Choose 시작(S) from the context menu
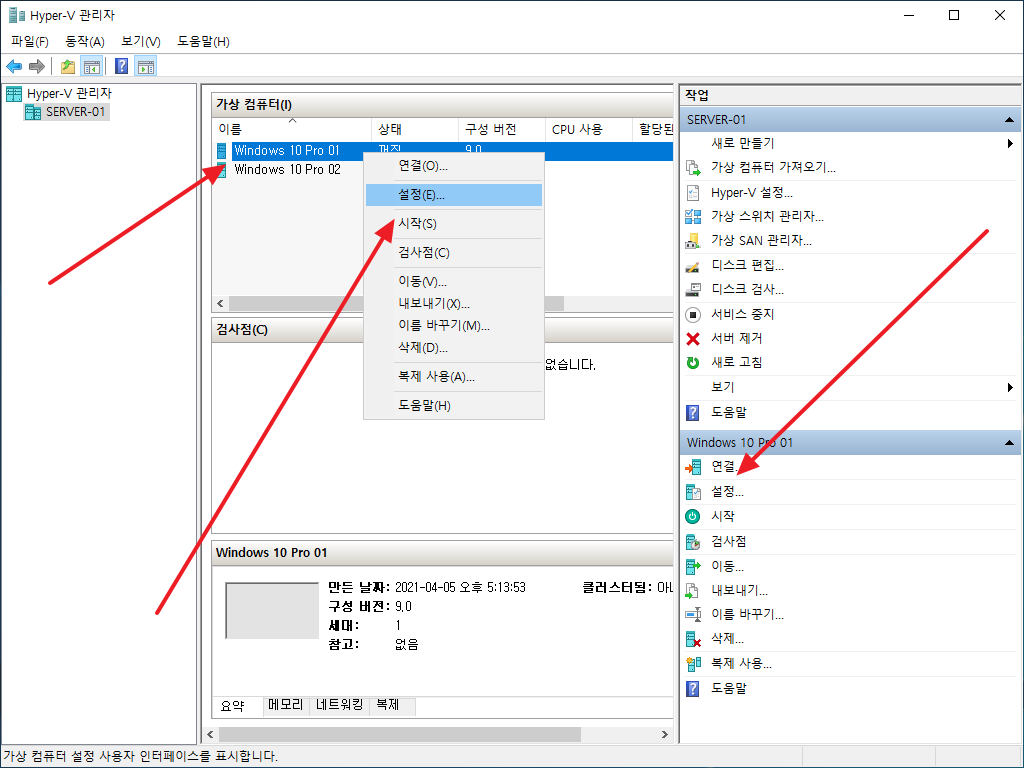This screenshot has height=768, width=1024. pyautogui.click(x=454, y=223)
